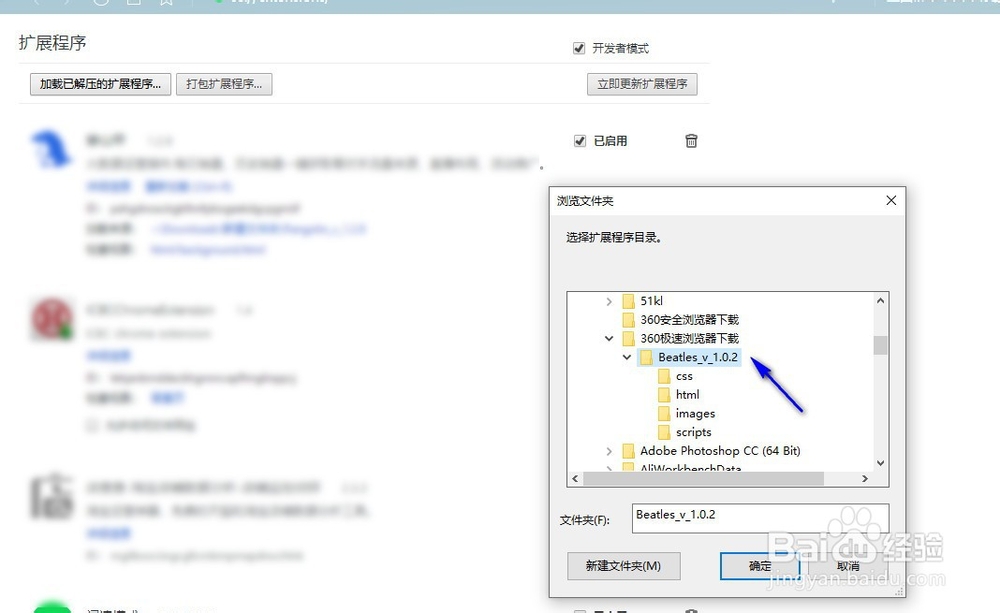
Task: Select the html folder under Beatles_v_1.0.2
Action: [687, 394]
